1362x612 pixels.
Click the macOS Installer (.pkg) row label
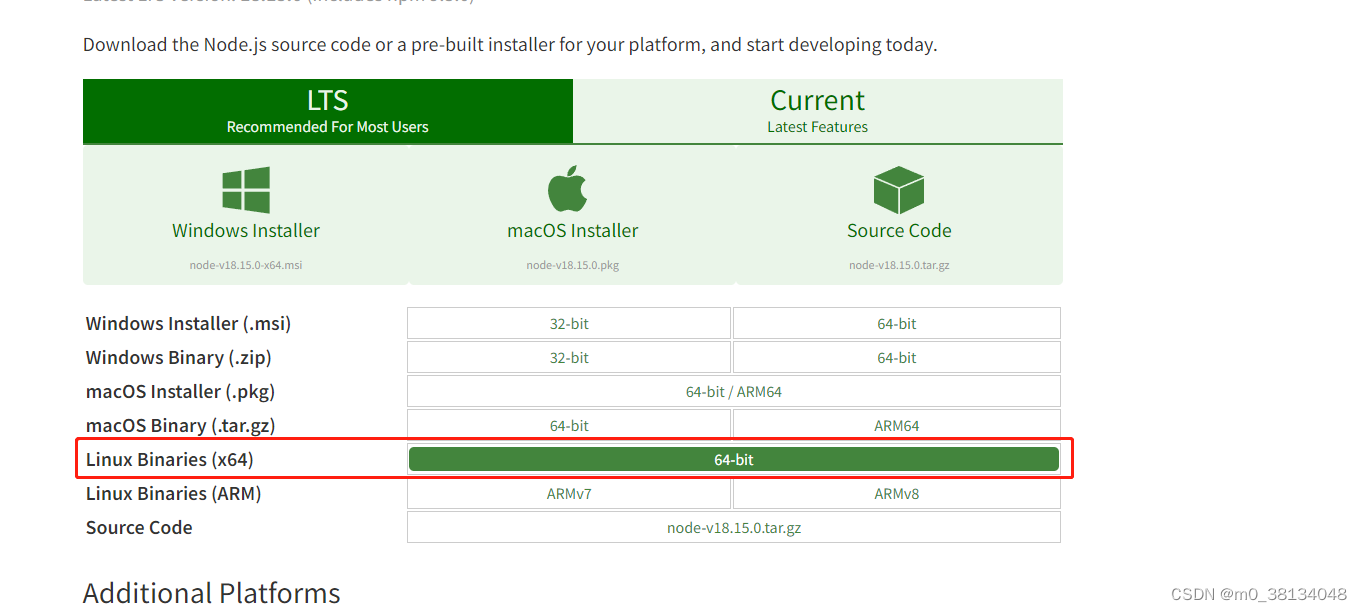pos(180,391)
